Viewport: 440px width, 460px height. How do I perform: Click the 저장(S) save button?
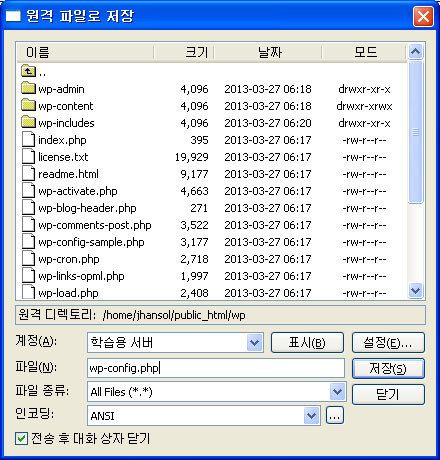(x=388, y=368)
